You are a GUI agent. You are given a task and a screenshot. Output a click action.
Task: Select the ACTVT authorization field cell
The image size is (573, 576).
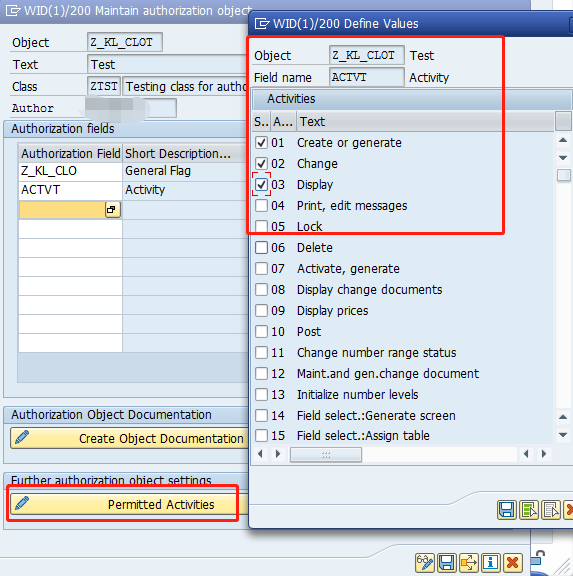pos(71,190)
